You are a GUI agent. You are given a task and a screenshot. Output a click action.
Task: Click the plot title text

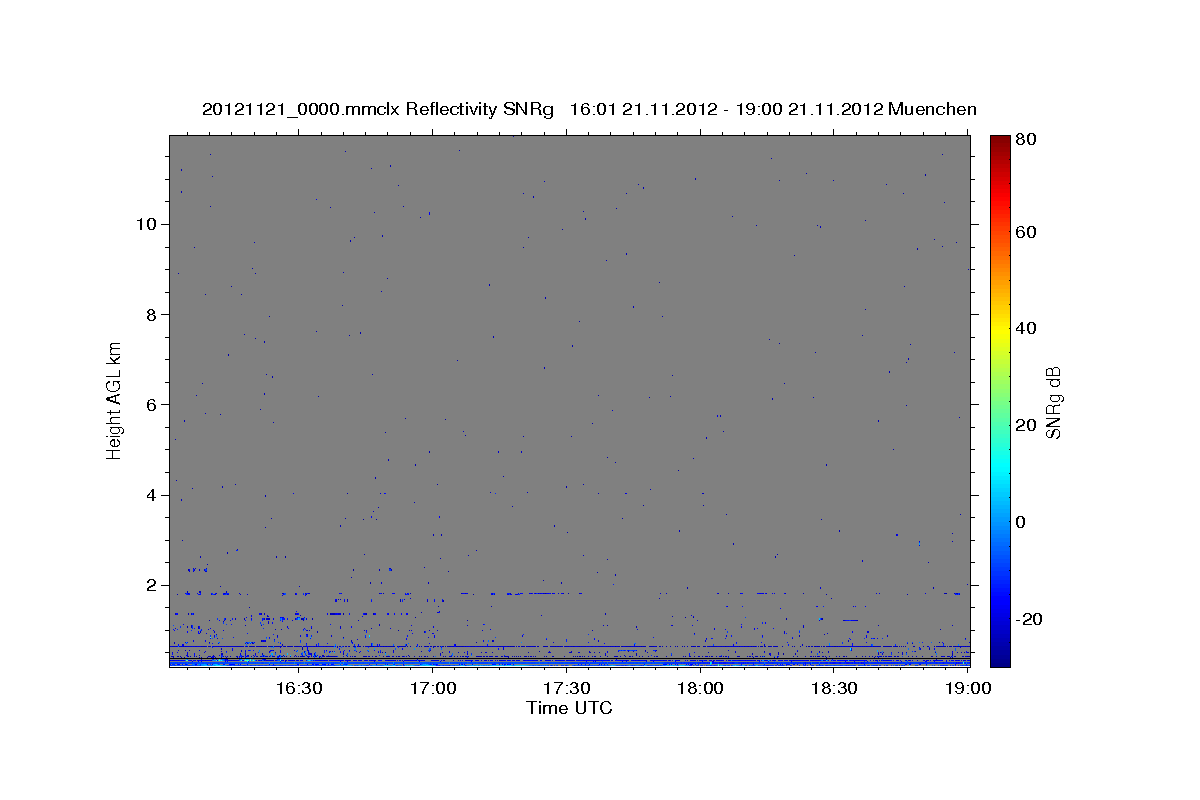[589, 109]
